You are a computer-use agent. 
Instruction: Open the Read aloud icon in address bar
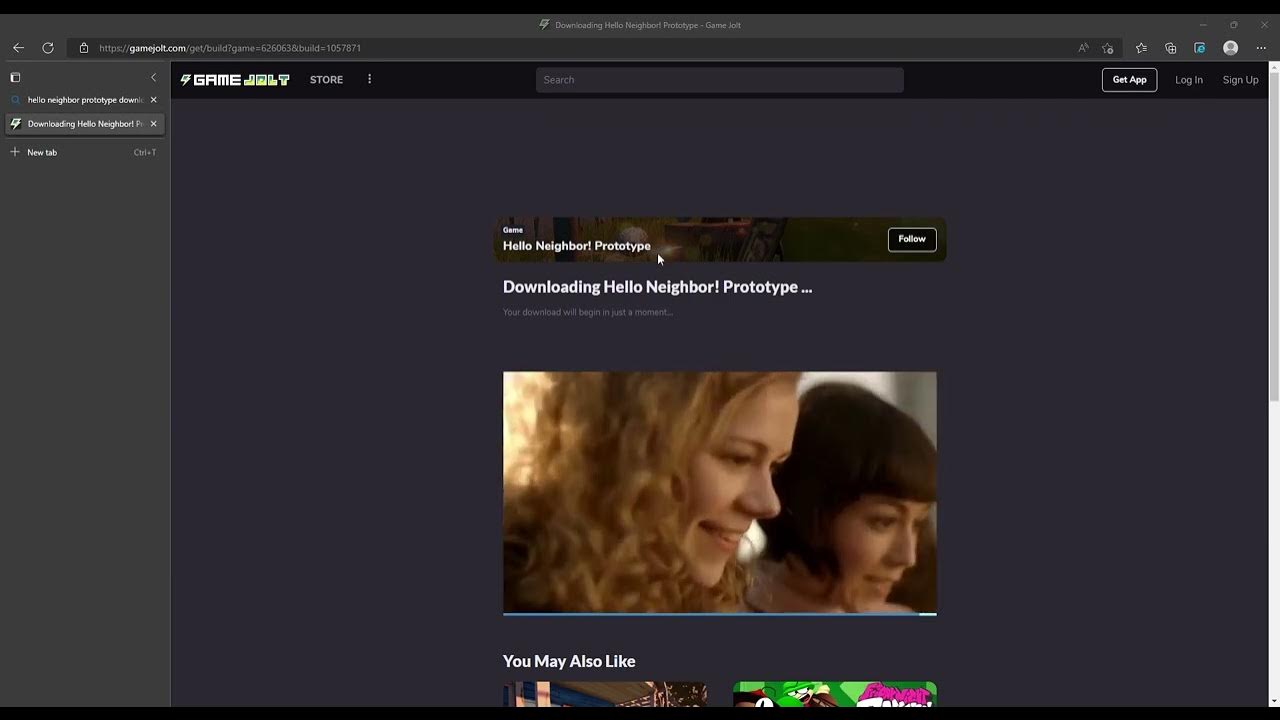pyautogui.click(x=1083, y=48)
